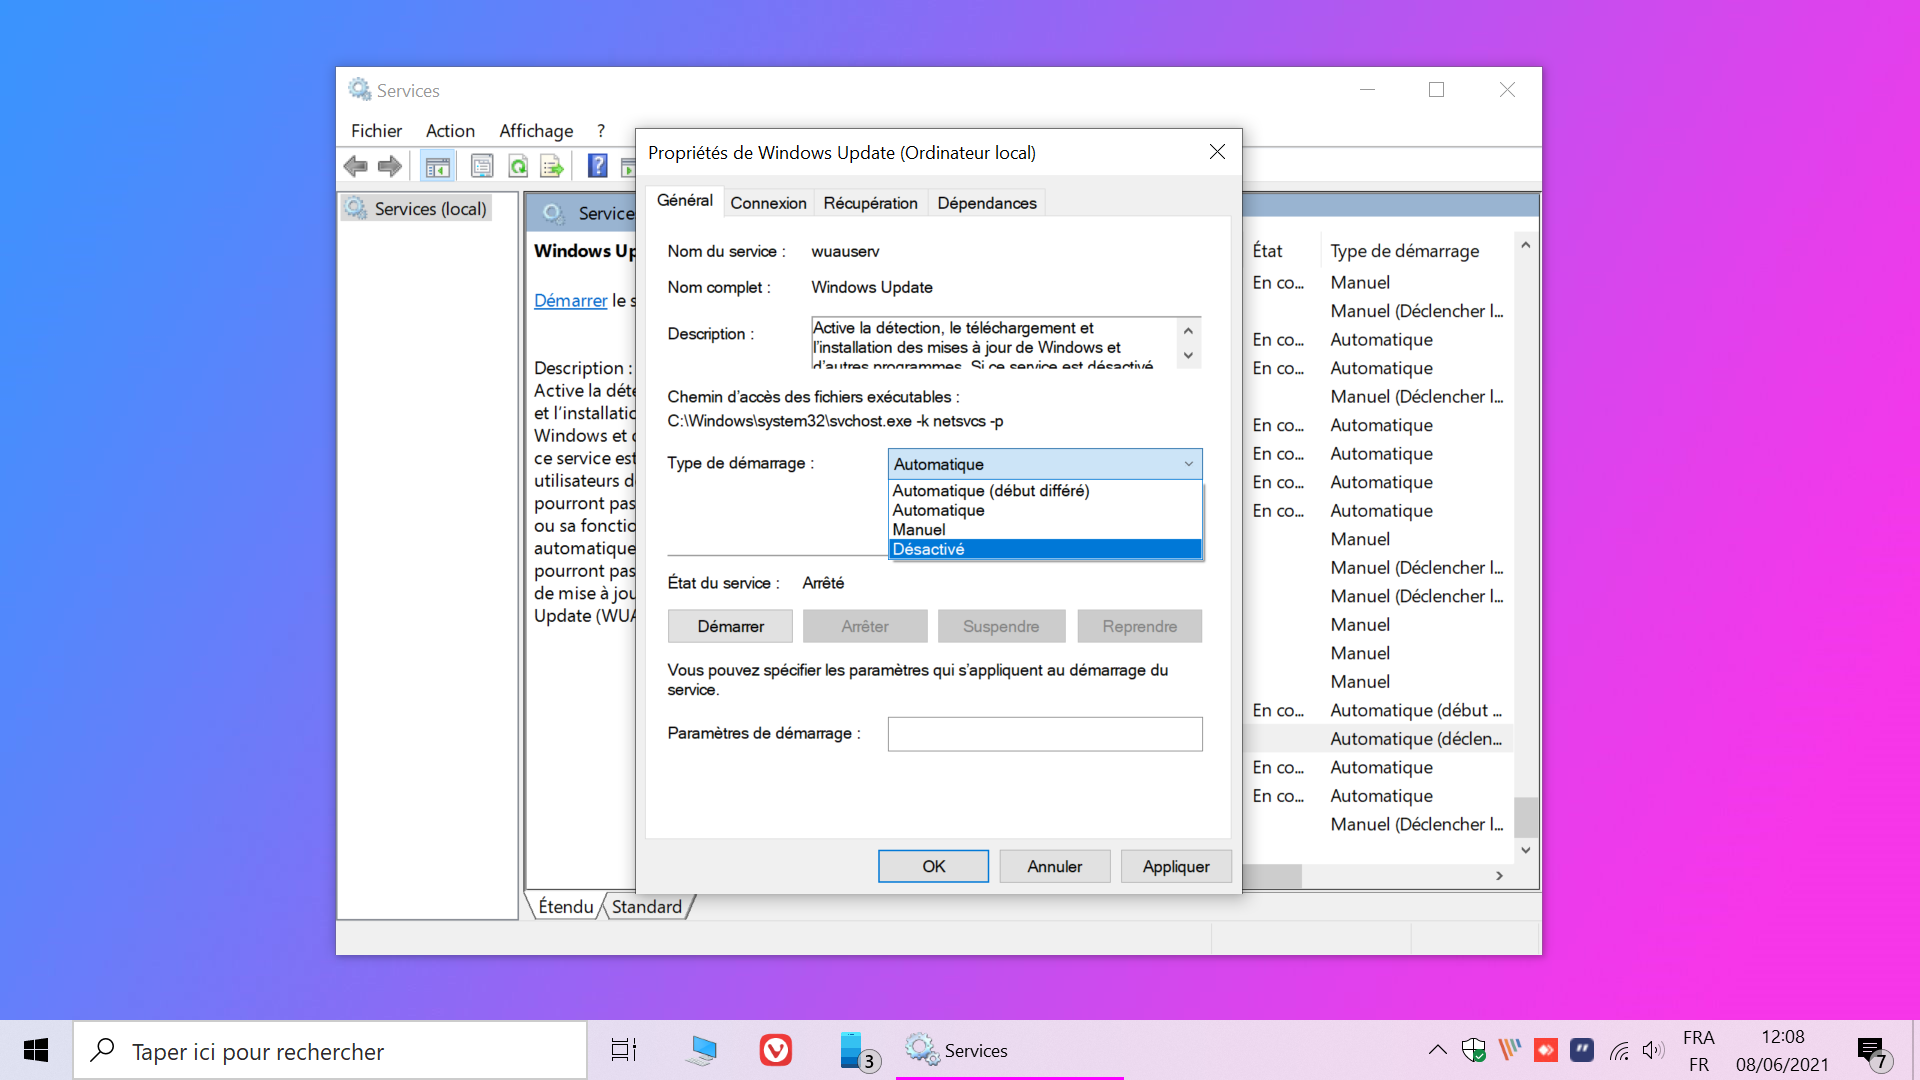The width and height of the screenshot is (1920, 1080).
Task: Open the Type de démarrage combo box
Action: [1045, 464]
